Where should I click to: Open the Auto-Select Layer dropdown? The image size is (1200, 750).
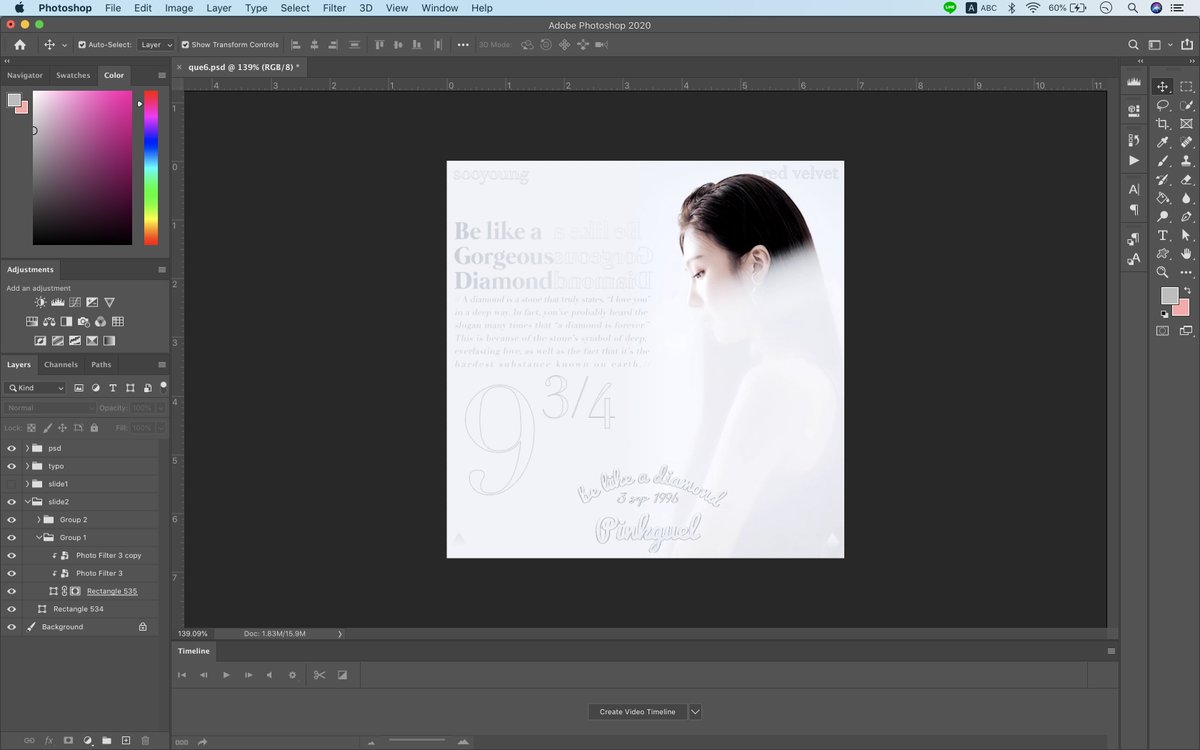[x=155, y=45]
